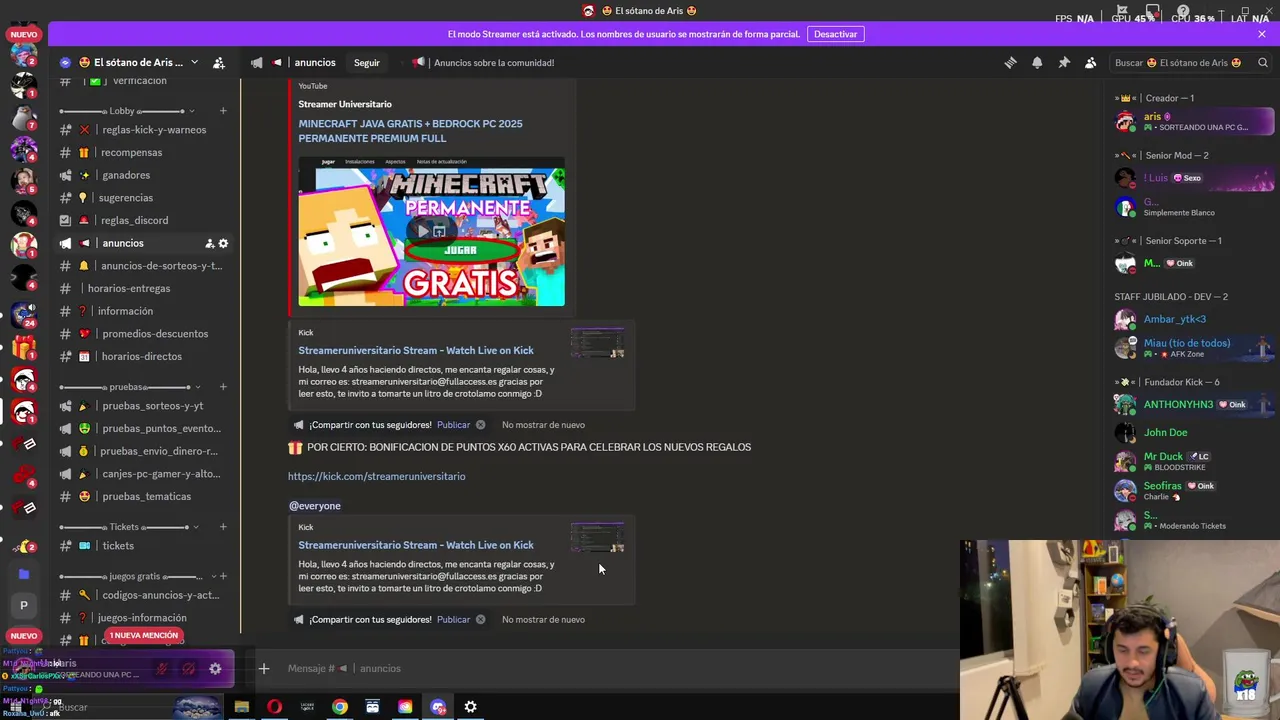Open the sugerencias channel

tap(143, 198)
